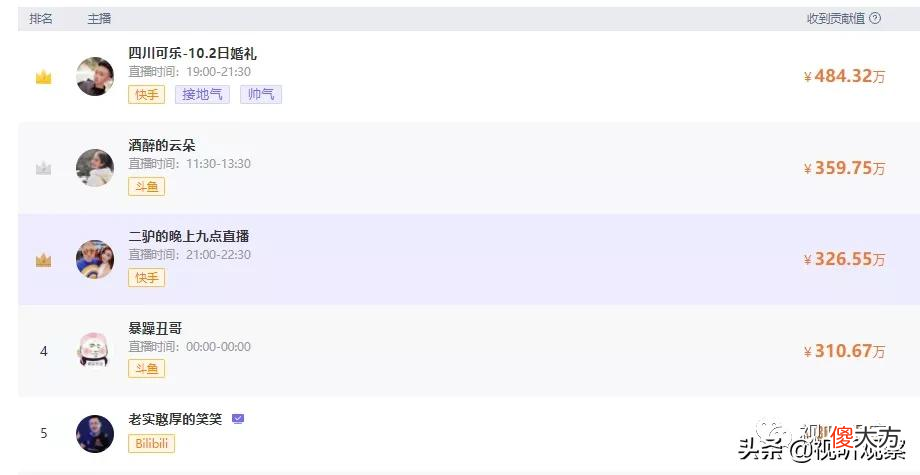Click broadcast time 21:00-22:30

[x=218, y=255]
